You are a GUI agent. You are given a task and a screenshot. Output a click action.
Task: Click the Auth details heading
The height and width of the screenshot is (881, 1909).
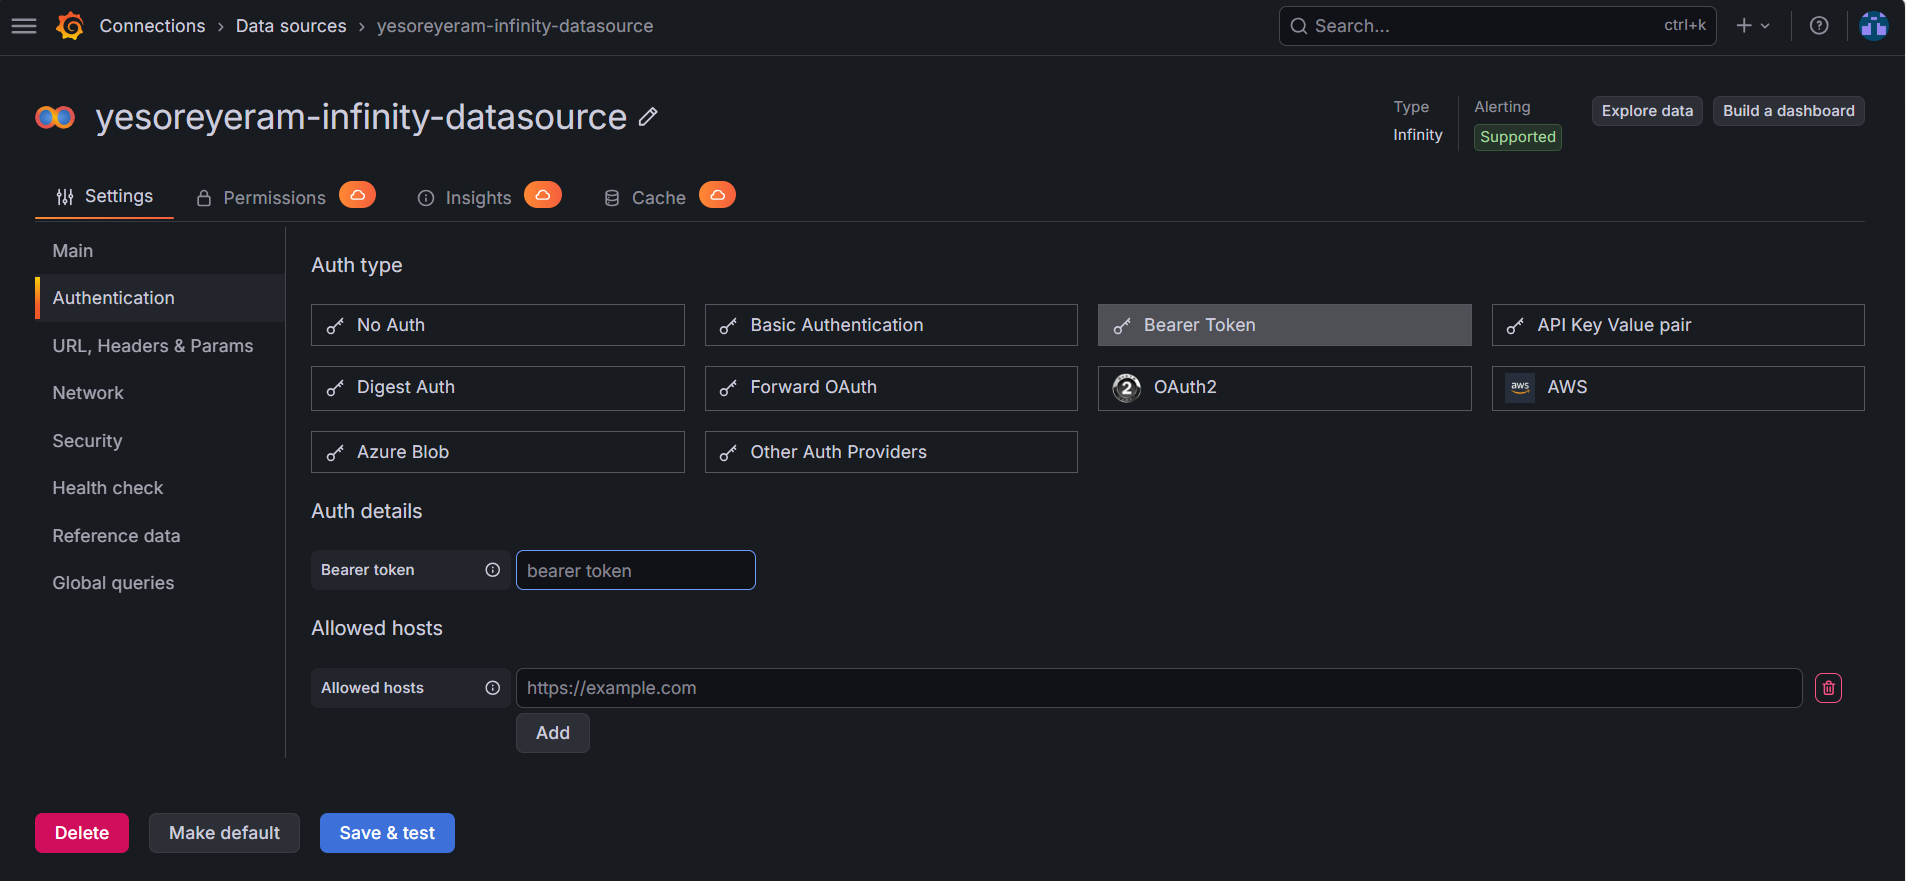[367, 511]
